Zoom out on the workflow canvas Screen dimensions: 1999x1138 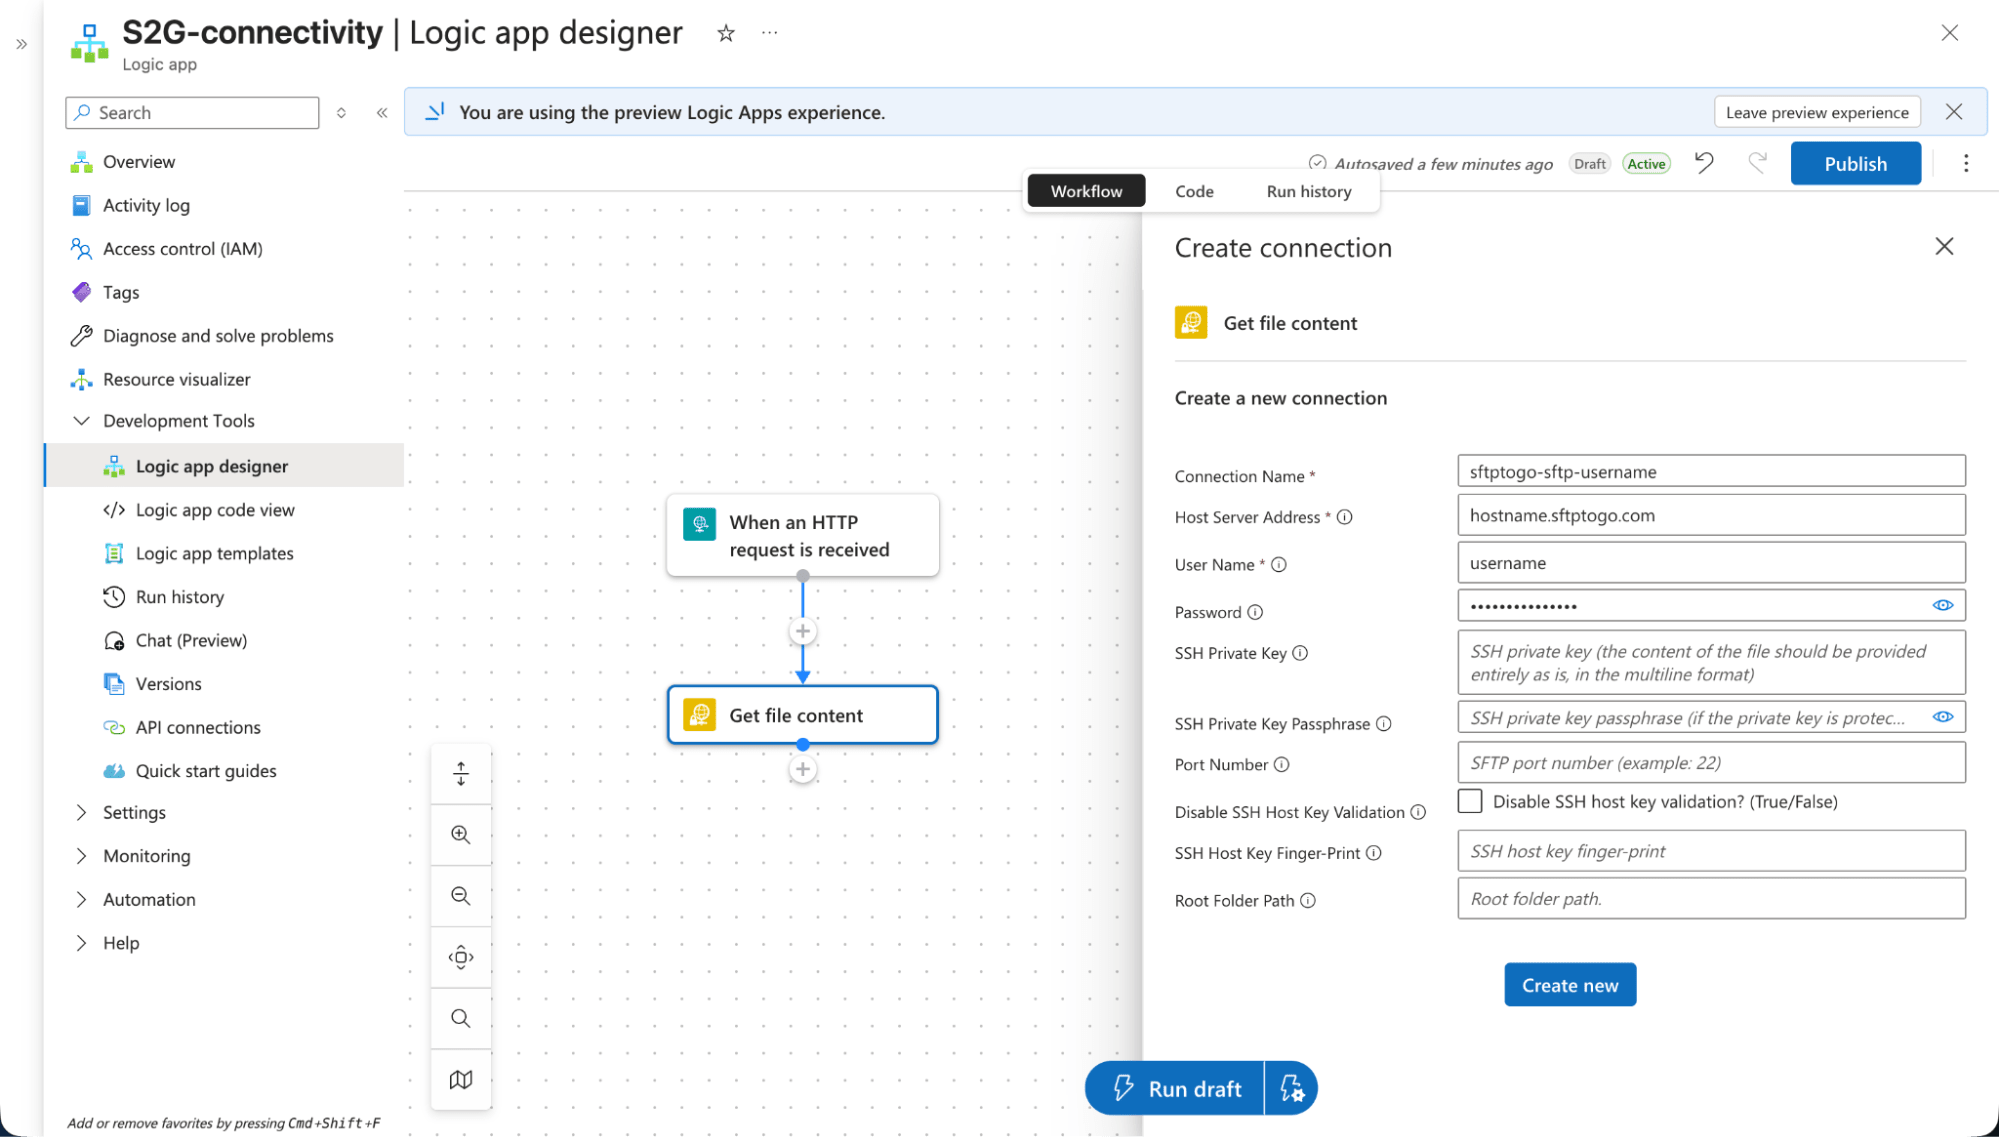click(461, 896)
